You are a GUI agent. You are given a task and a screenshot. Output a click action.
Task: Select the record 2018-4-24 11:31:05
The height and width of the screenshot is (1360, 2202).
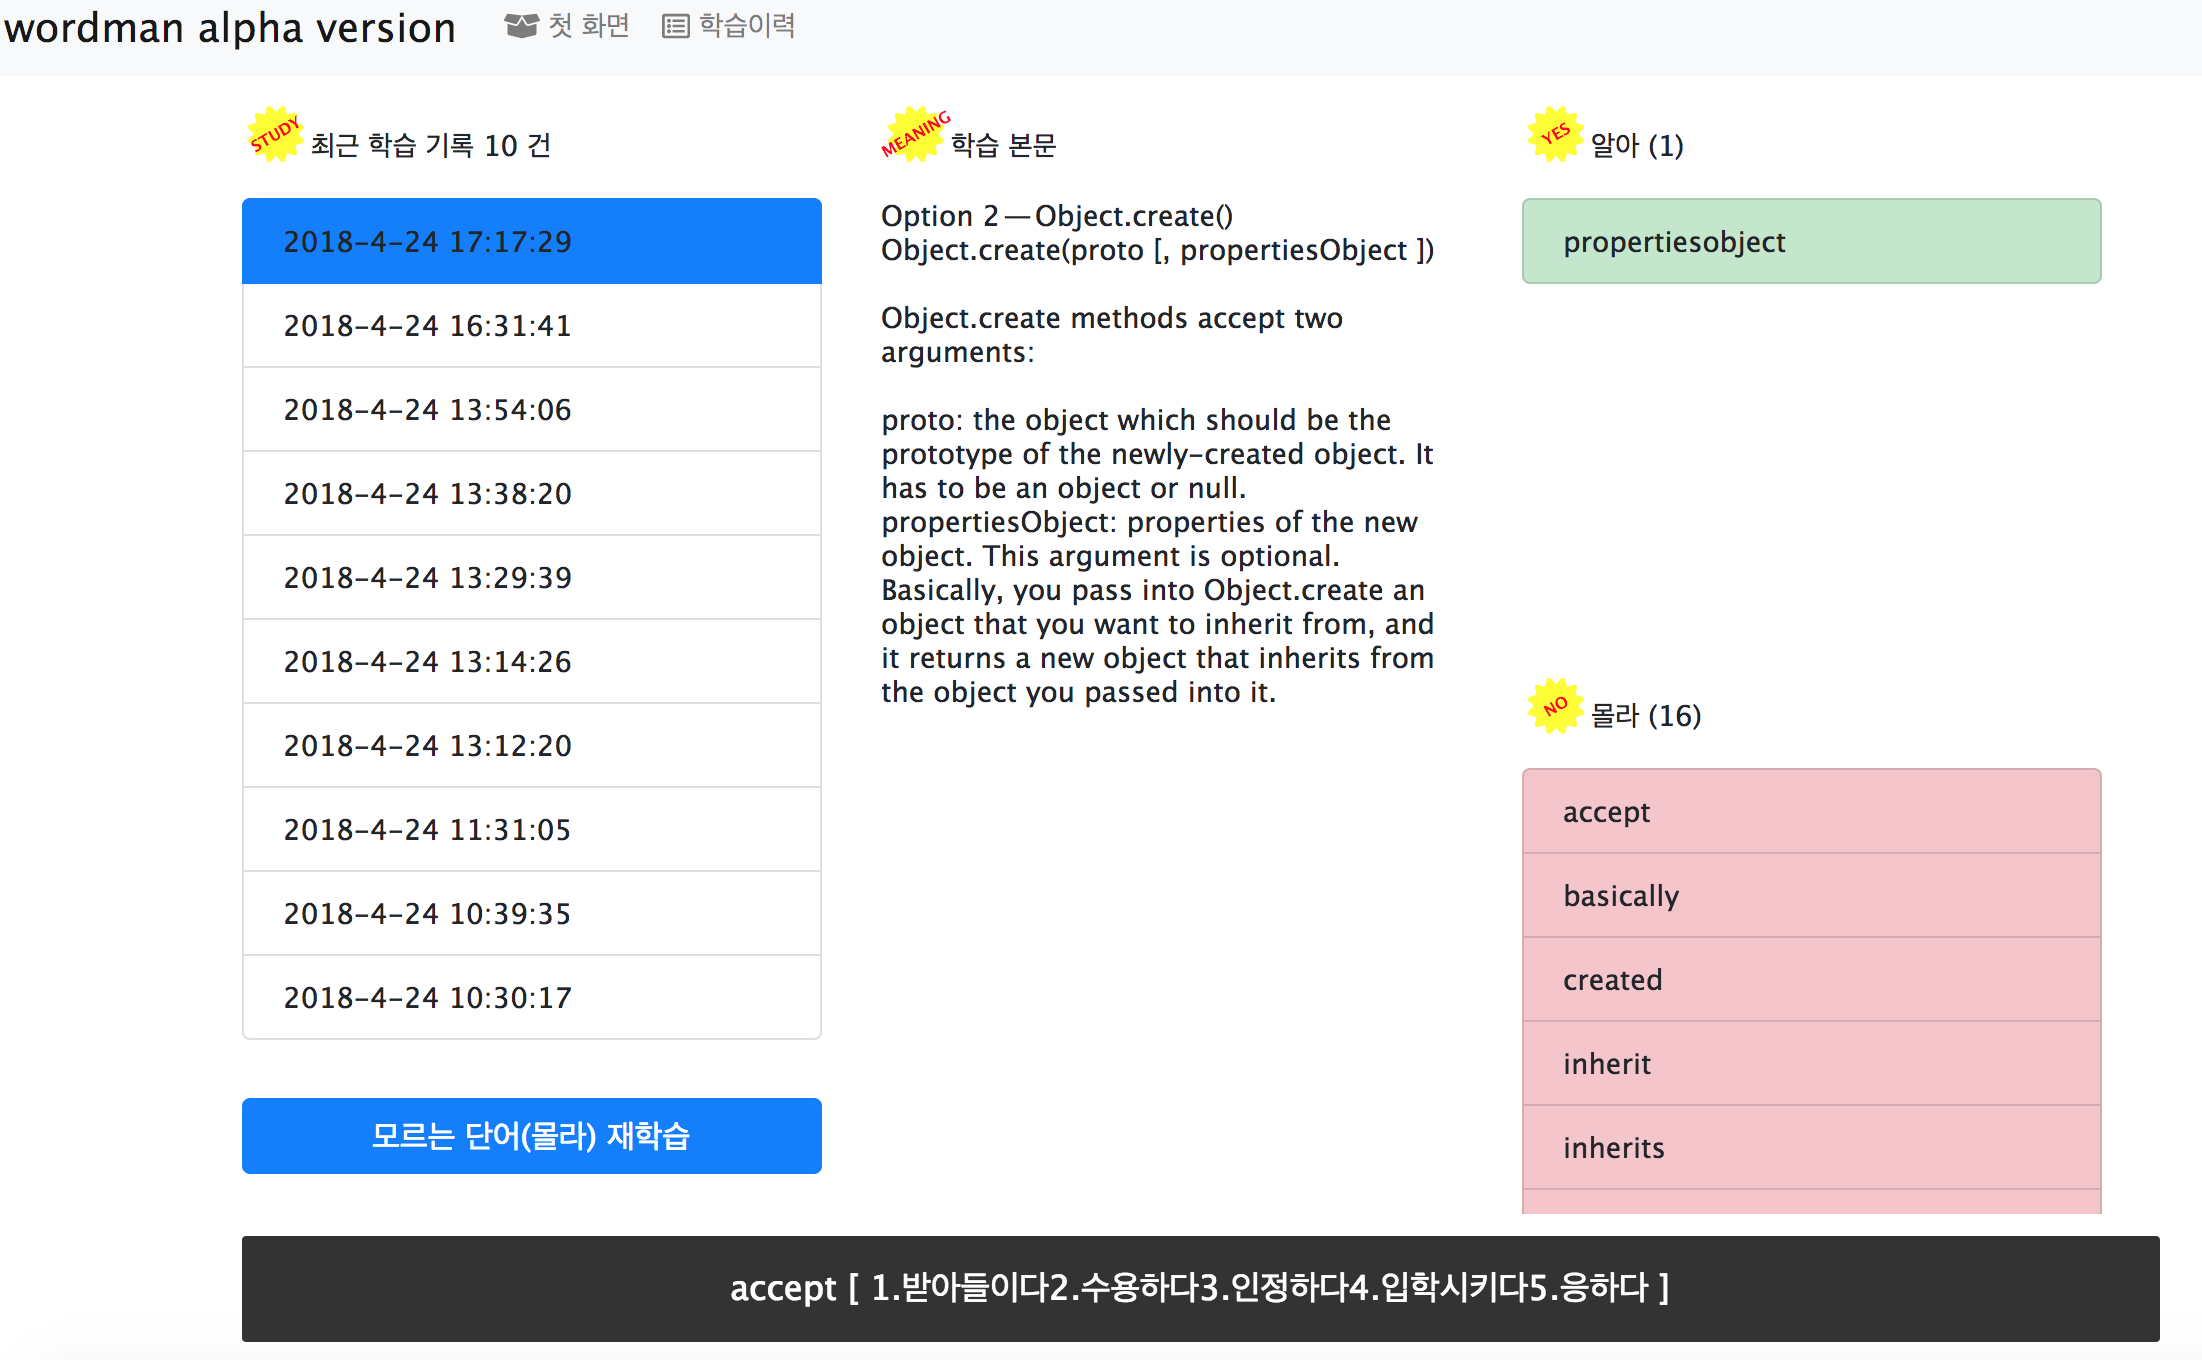point(532,829)
